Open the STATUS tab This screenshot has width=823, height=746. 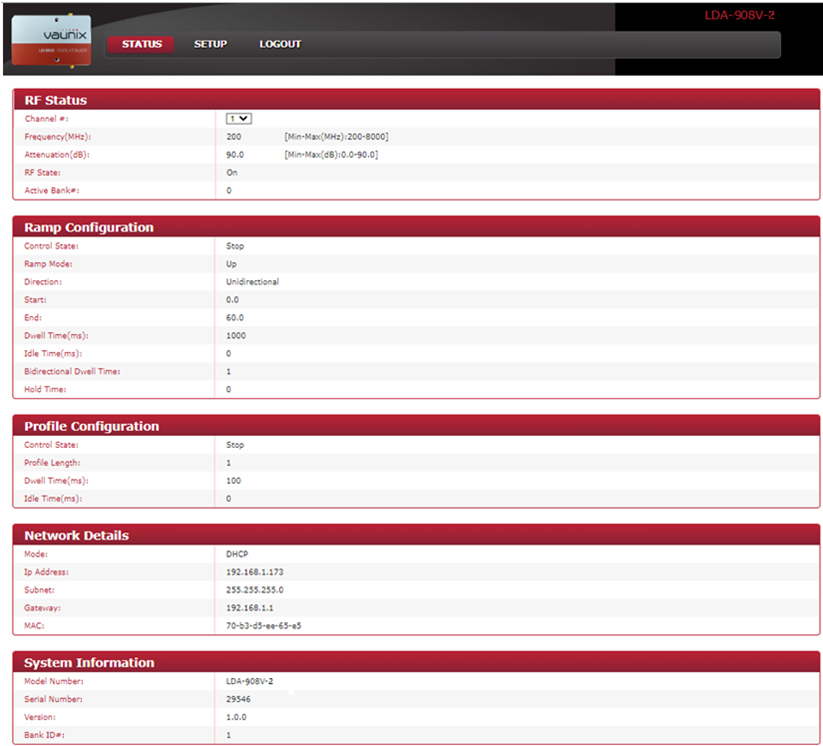141,44
